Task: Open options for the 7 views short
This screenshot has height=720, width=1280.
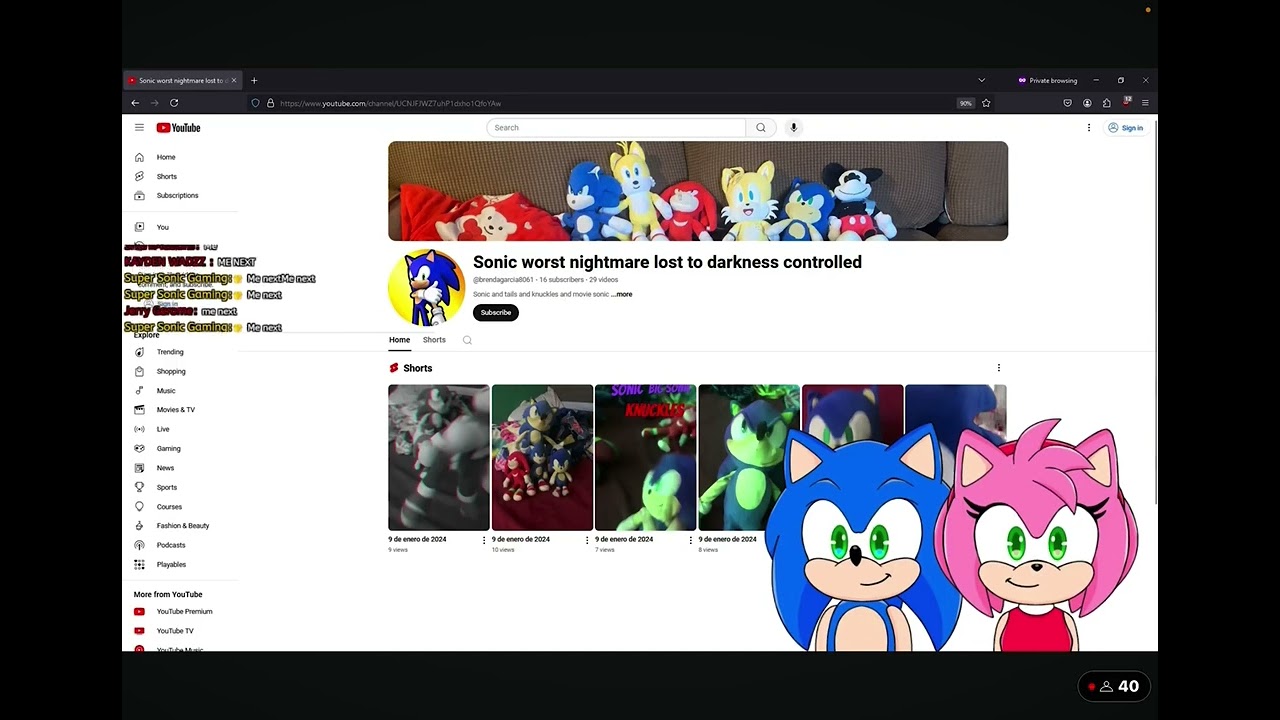Action: coord(690,540)
